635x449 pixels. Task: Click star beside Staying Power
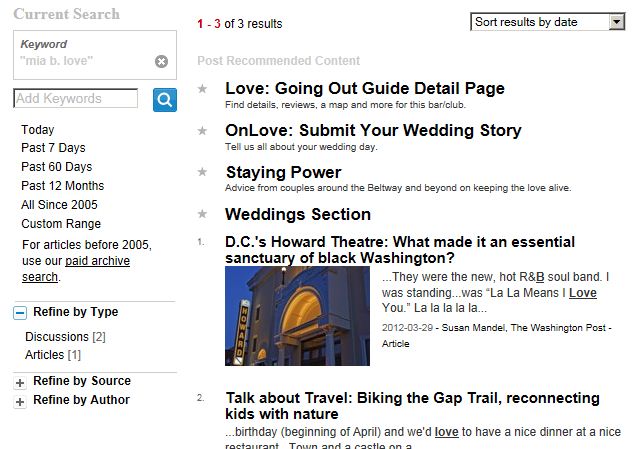[x=202, y=172]
